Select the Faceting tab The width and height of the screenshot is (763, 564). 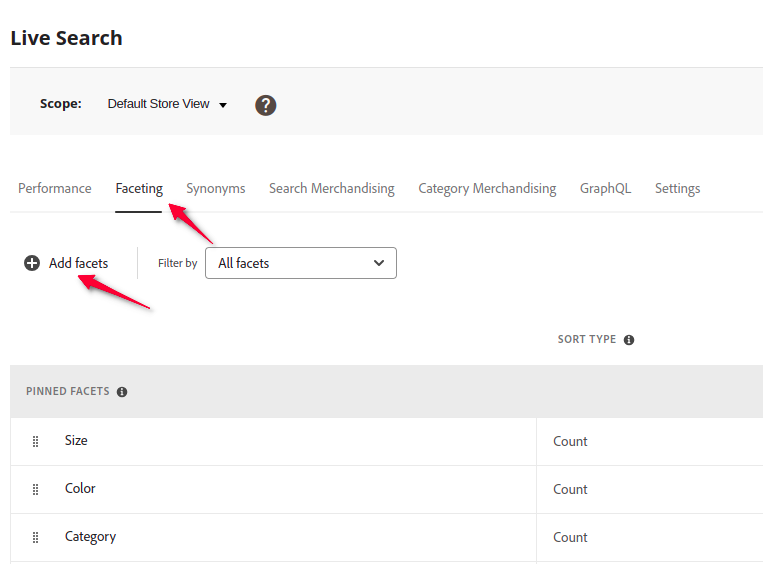(139, 189)
